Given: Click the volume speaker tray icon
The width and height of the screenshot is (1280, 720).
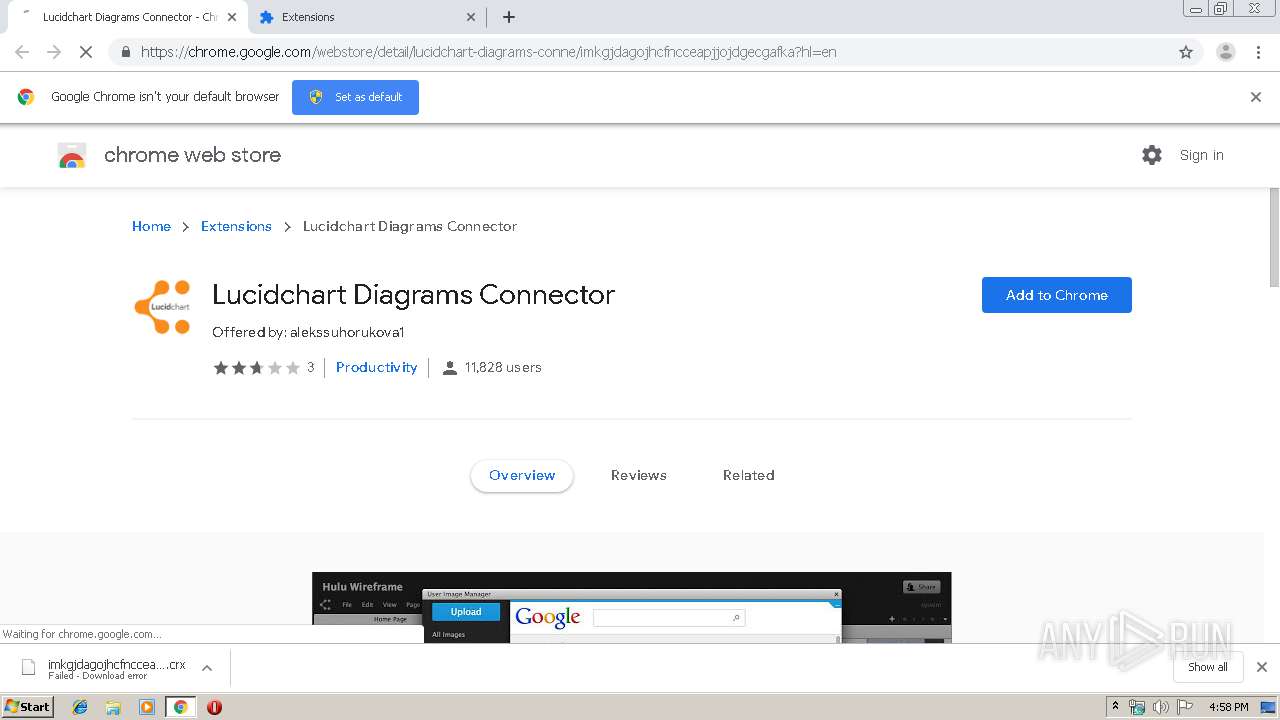Looking at the screenshot, I should click(x=1160, y=707).
